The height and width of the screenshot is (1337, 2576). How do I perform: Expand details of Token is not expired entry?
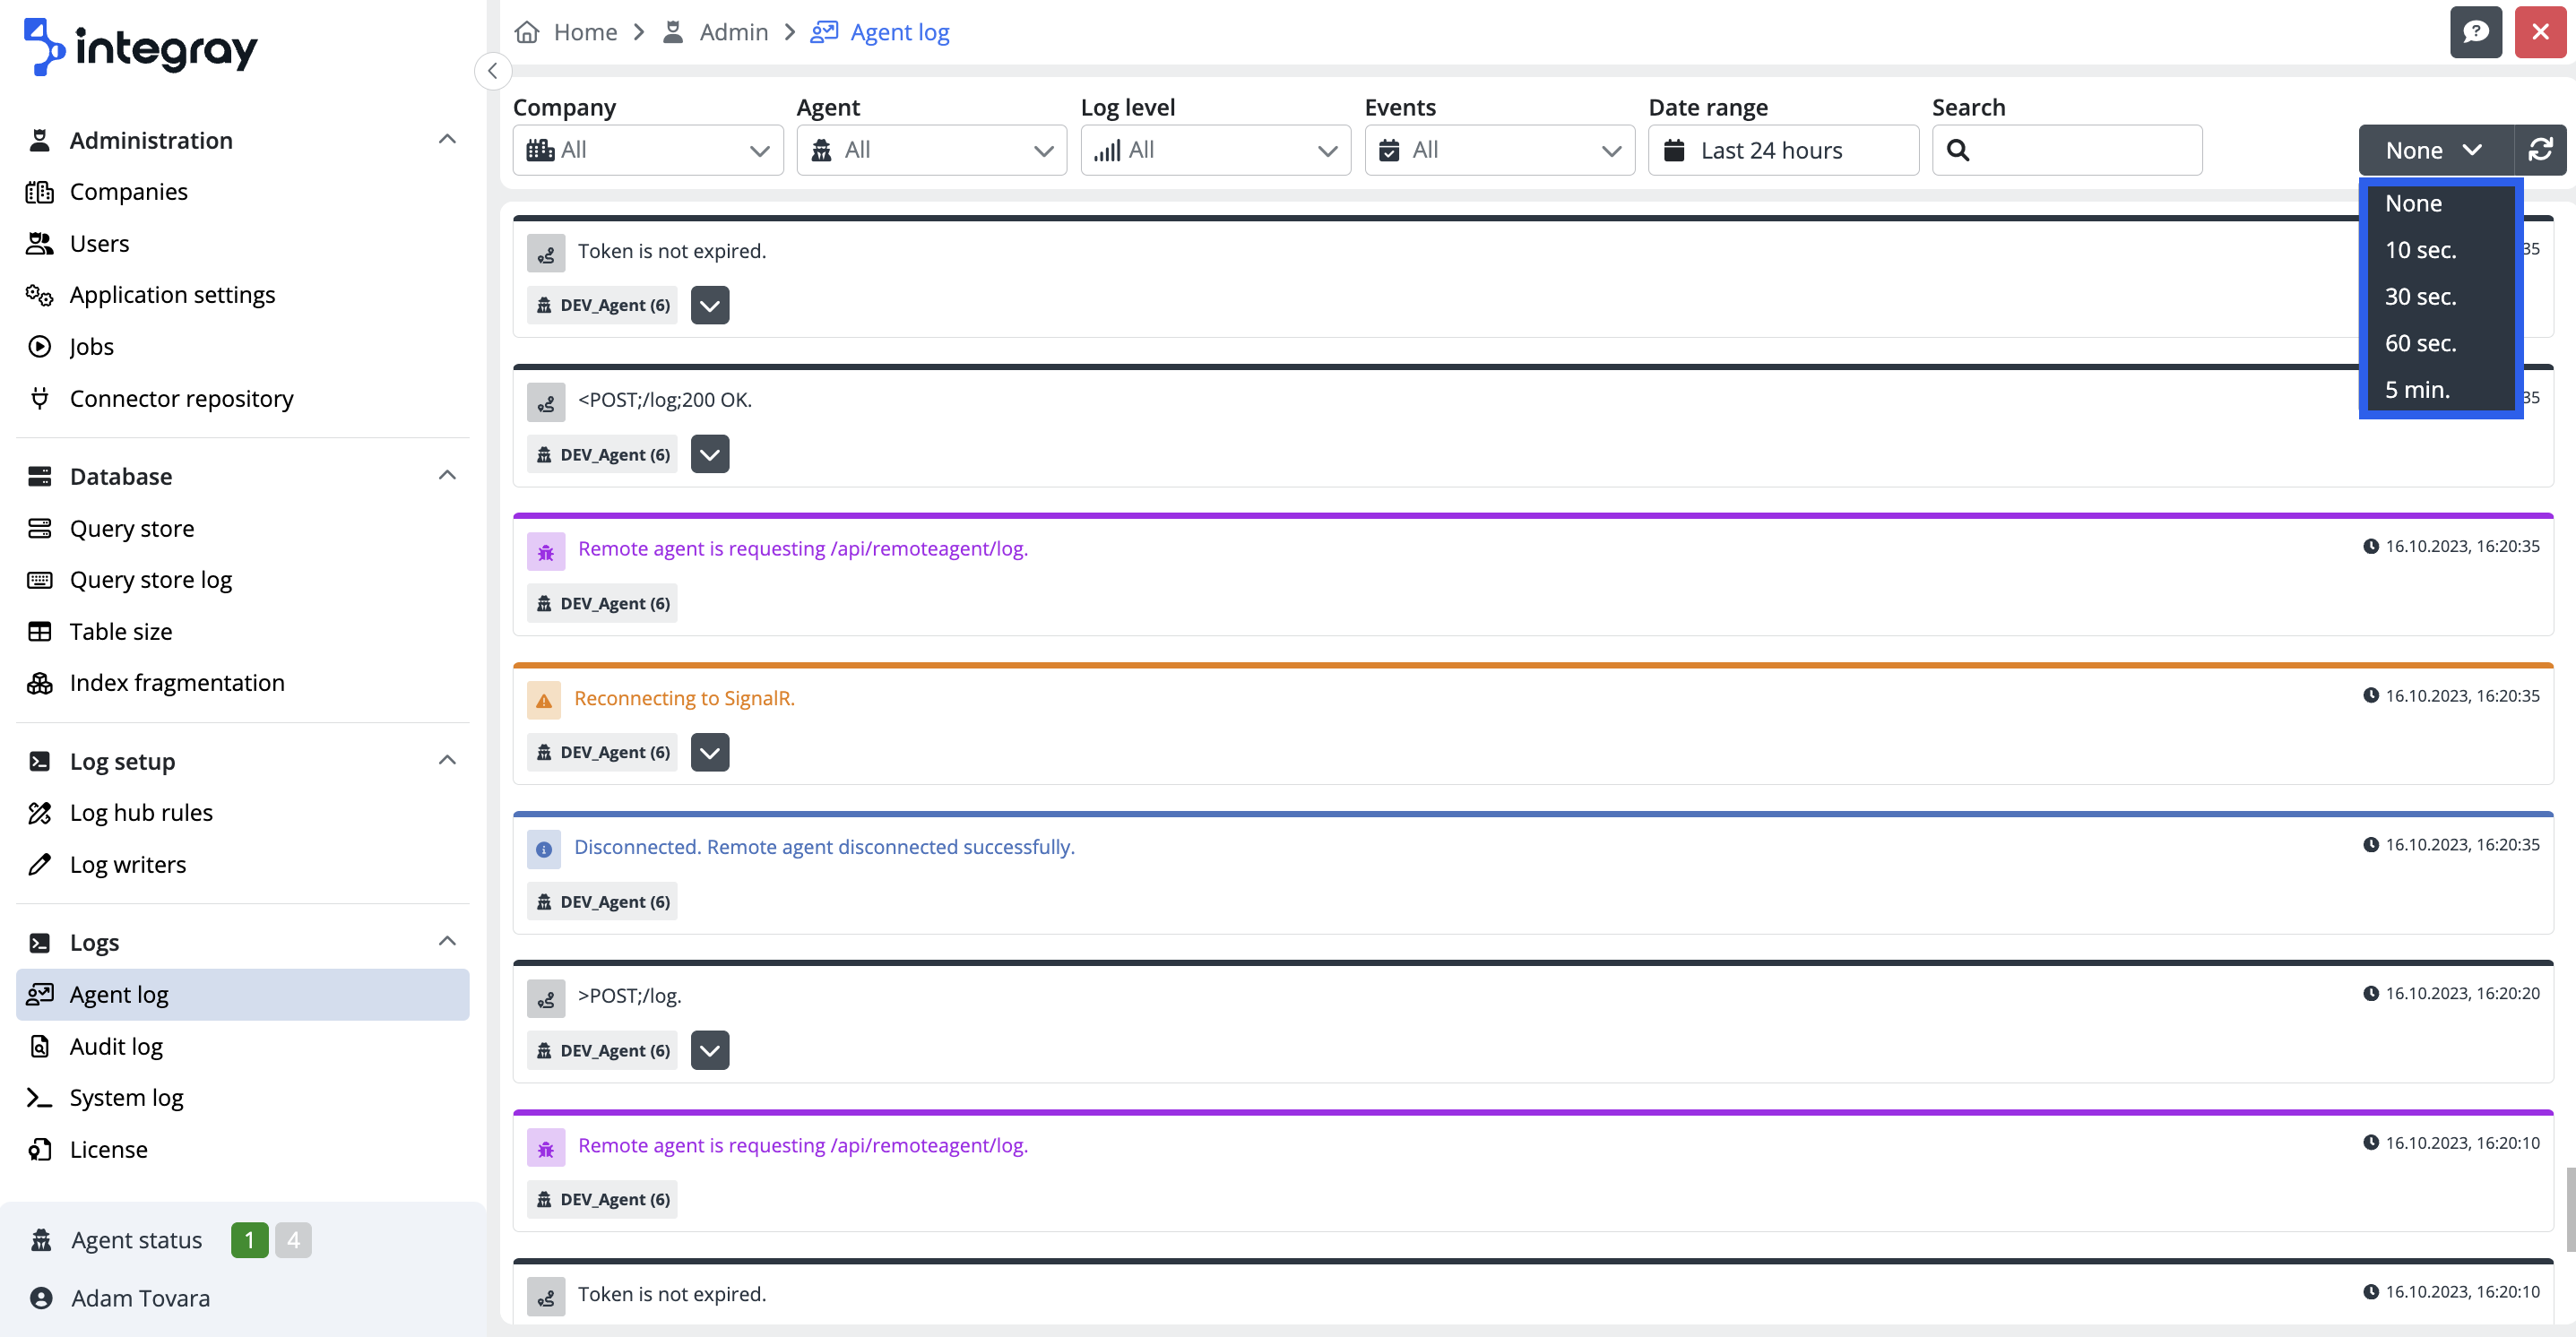coord(709,305)
